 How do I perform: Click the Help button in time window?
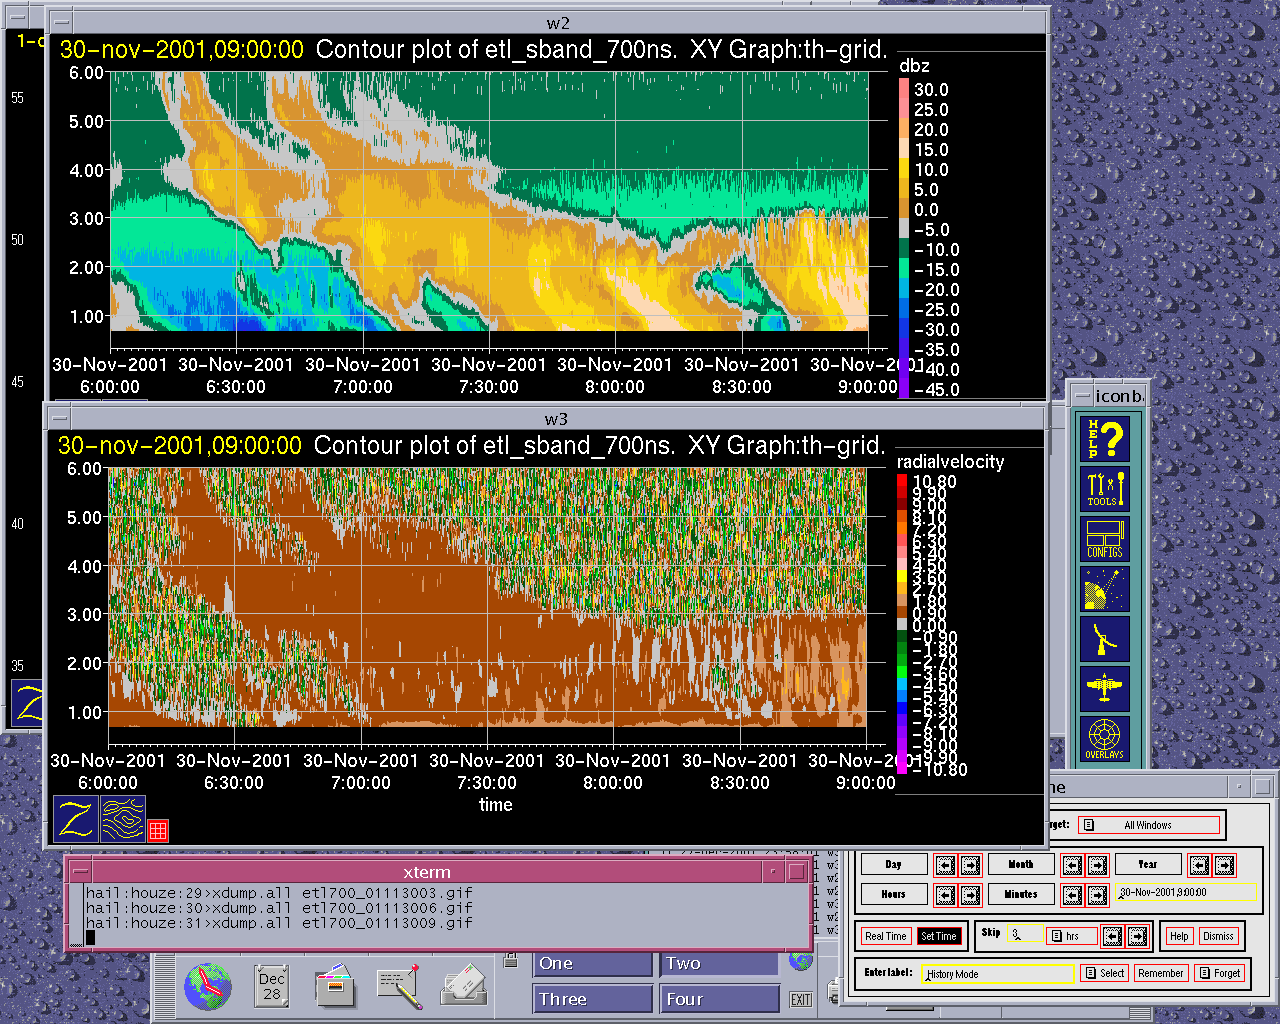tap(1179, 937)
